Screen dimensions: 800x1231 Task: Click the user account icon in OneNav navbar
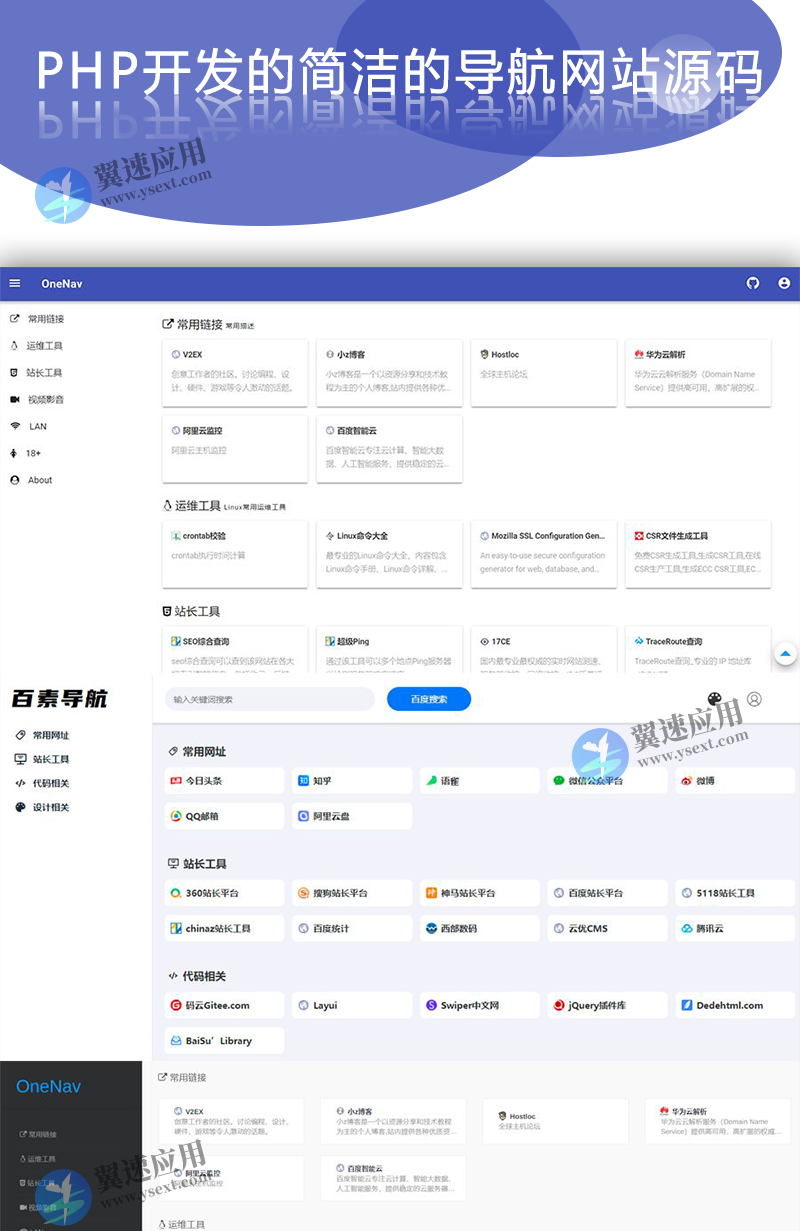point(786,283)
